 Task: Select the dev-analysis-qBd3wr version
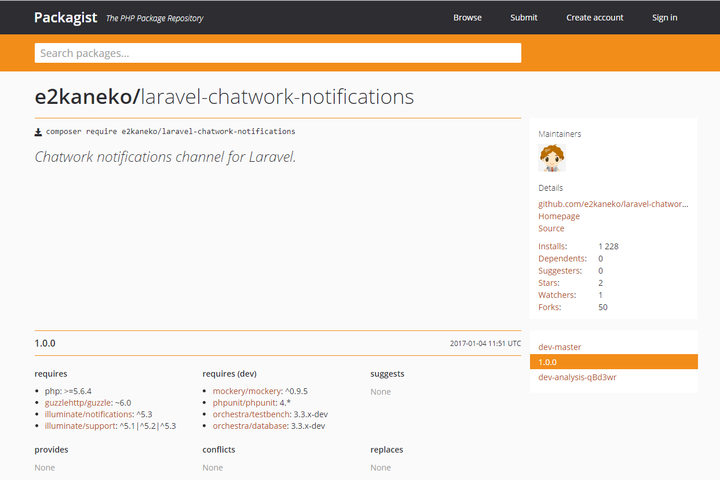[577, 377]
